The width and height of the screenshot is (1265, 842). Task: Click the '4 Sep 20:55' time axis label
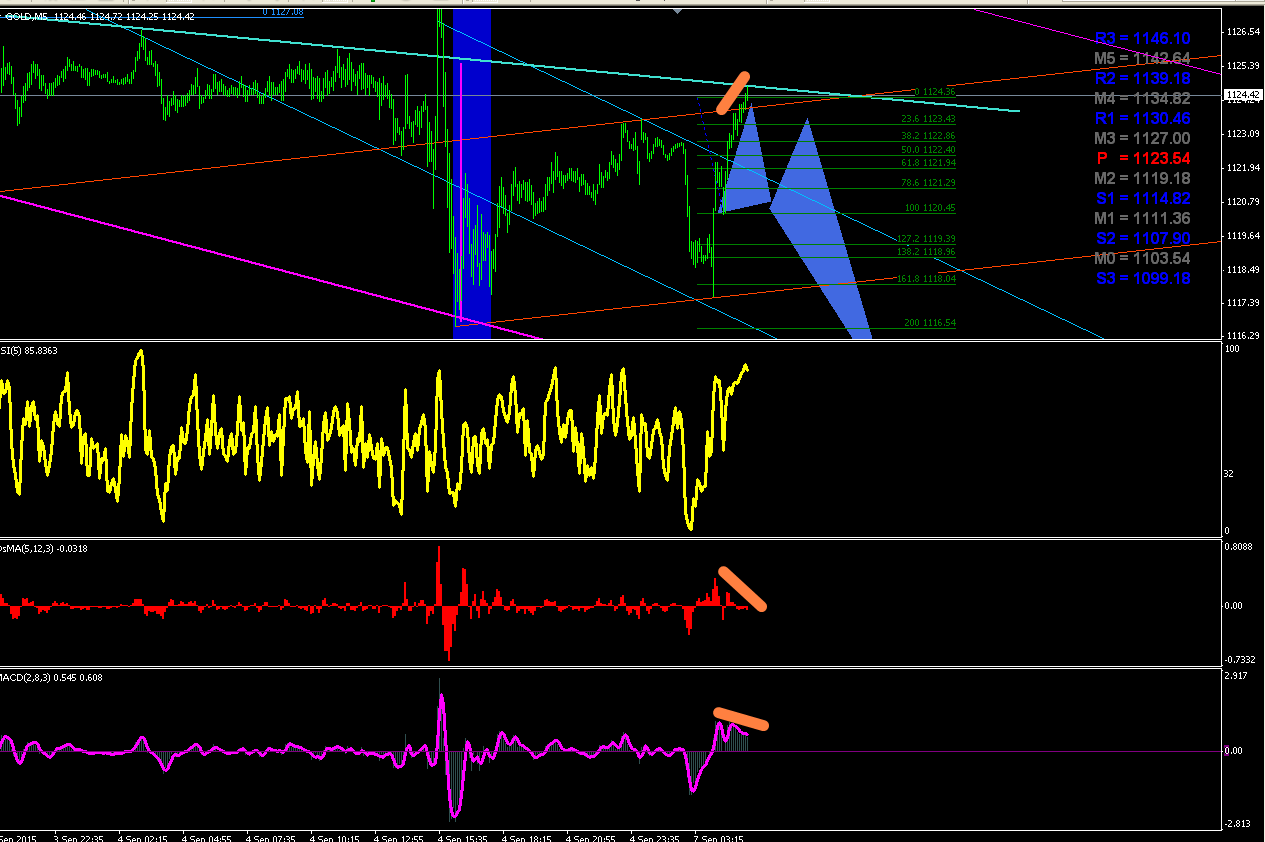click(x=591, y=837)
